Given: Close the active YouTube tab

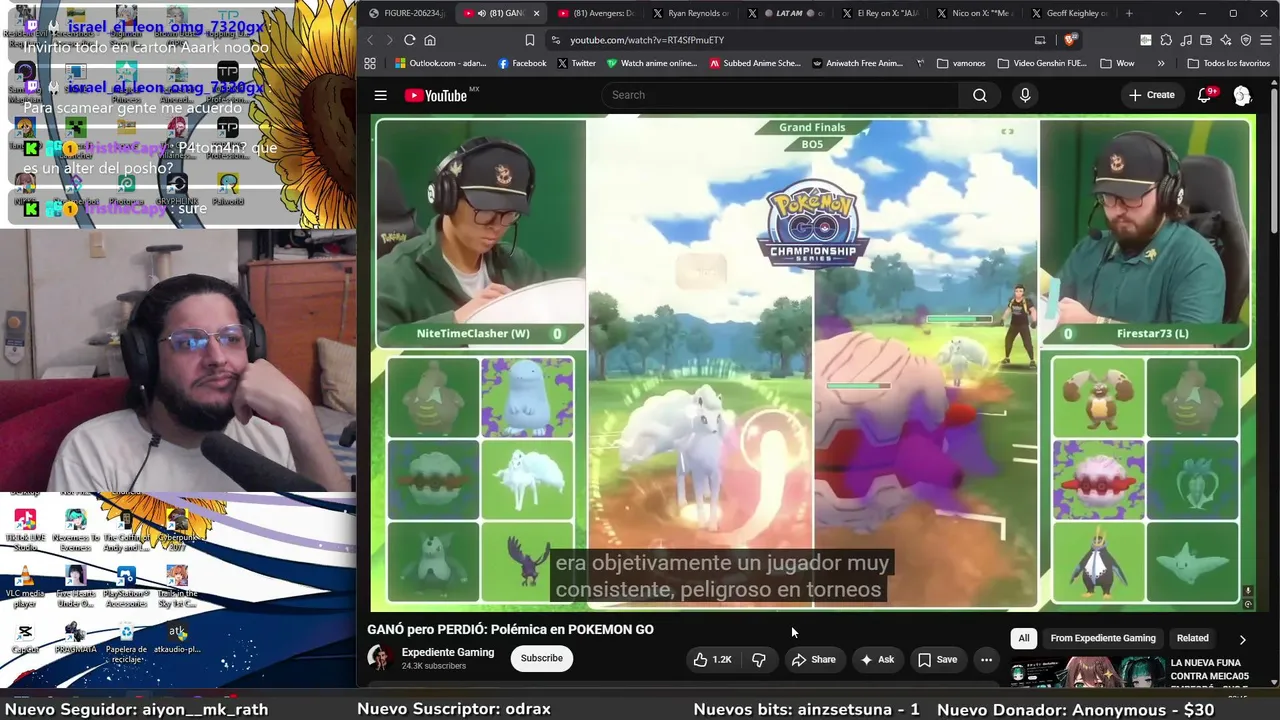Looking at the screenshot, I should [x=536, y=13].
